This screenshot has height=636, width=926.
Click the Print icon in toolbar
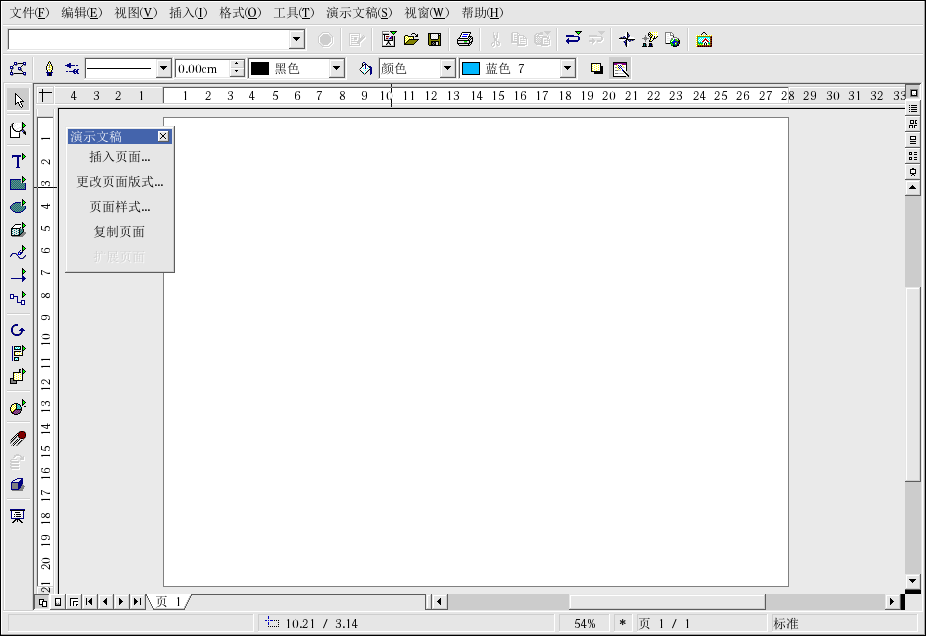click(464, 40)
